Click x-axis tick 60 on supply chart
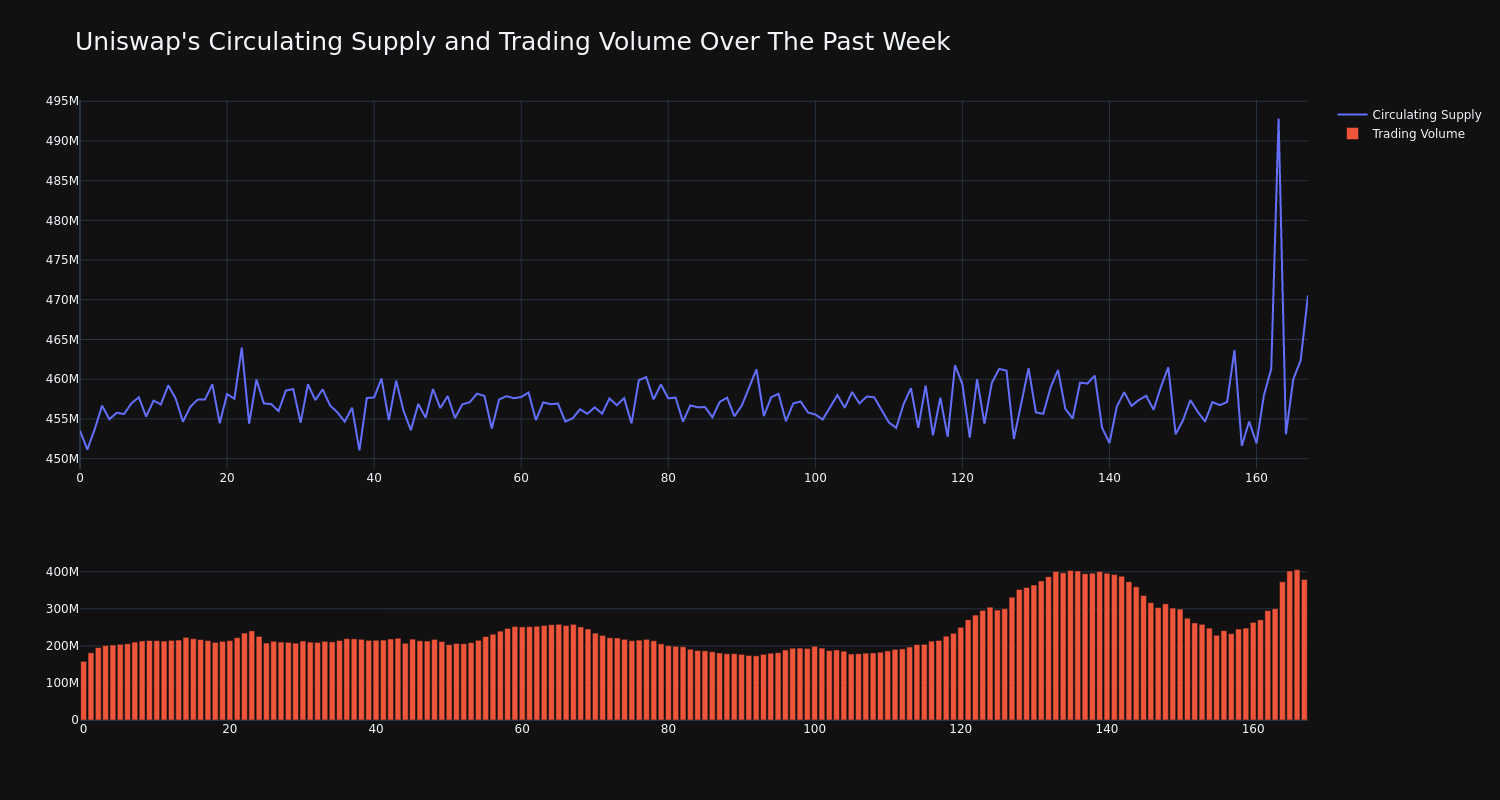Screen dimensions: 1500x800 [x=521, y=478]
